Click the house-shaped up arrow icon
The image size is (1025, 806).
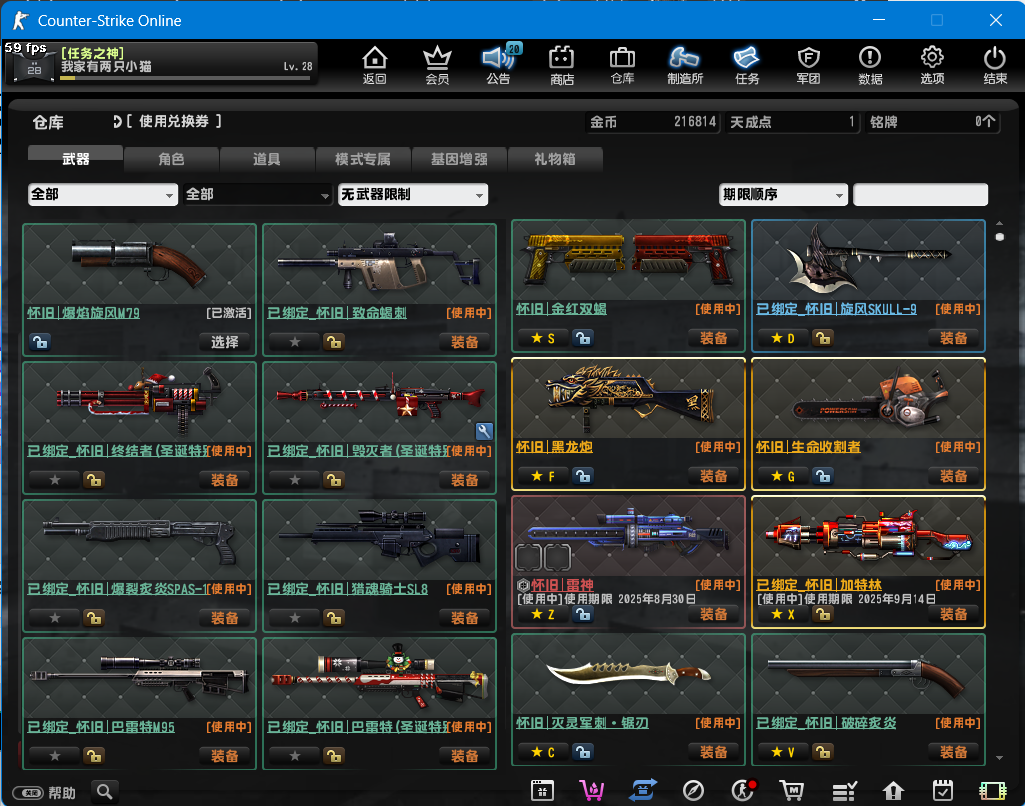point(893,791)
